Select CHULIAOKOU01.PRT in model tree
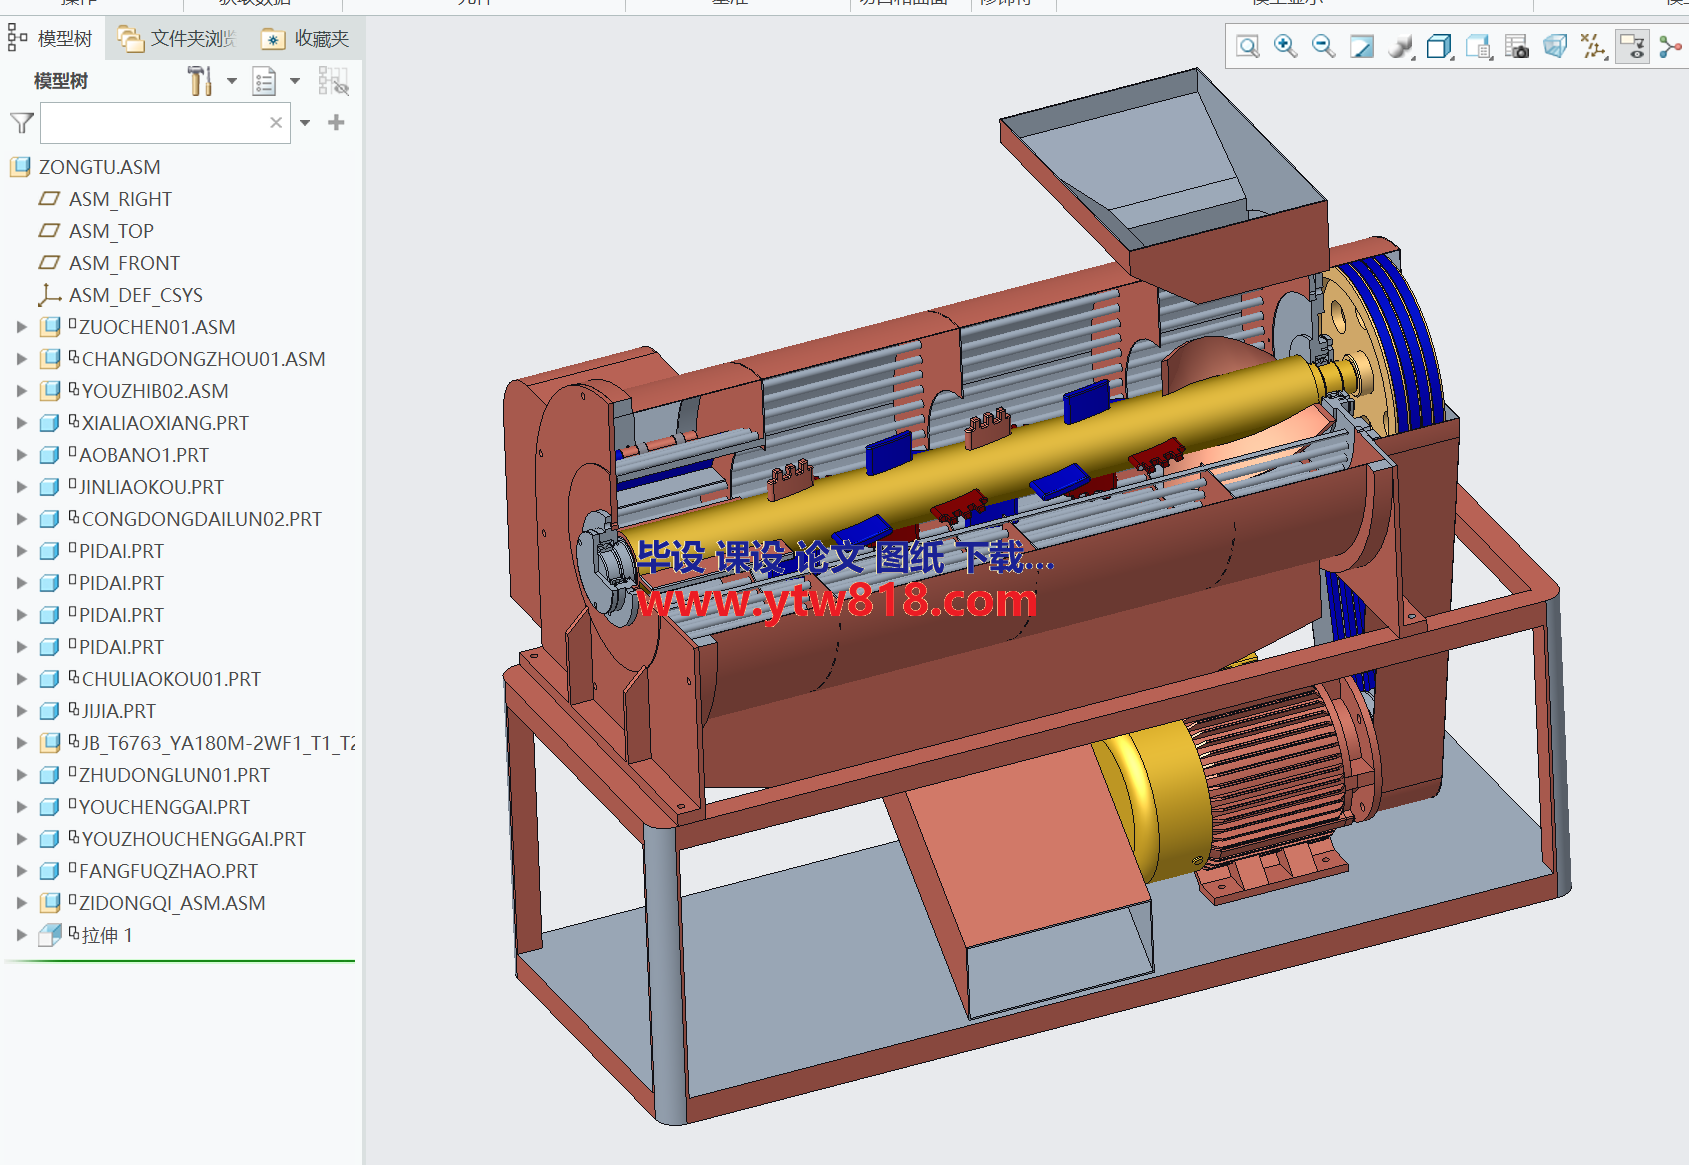 171,679
